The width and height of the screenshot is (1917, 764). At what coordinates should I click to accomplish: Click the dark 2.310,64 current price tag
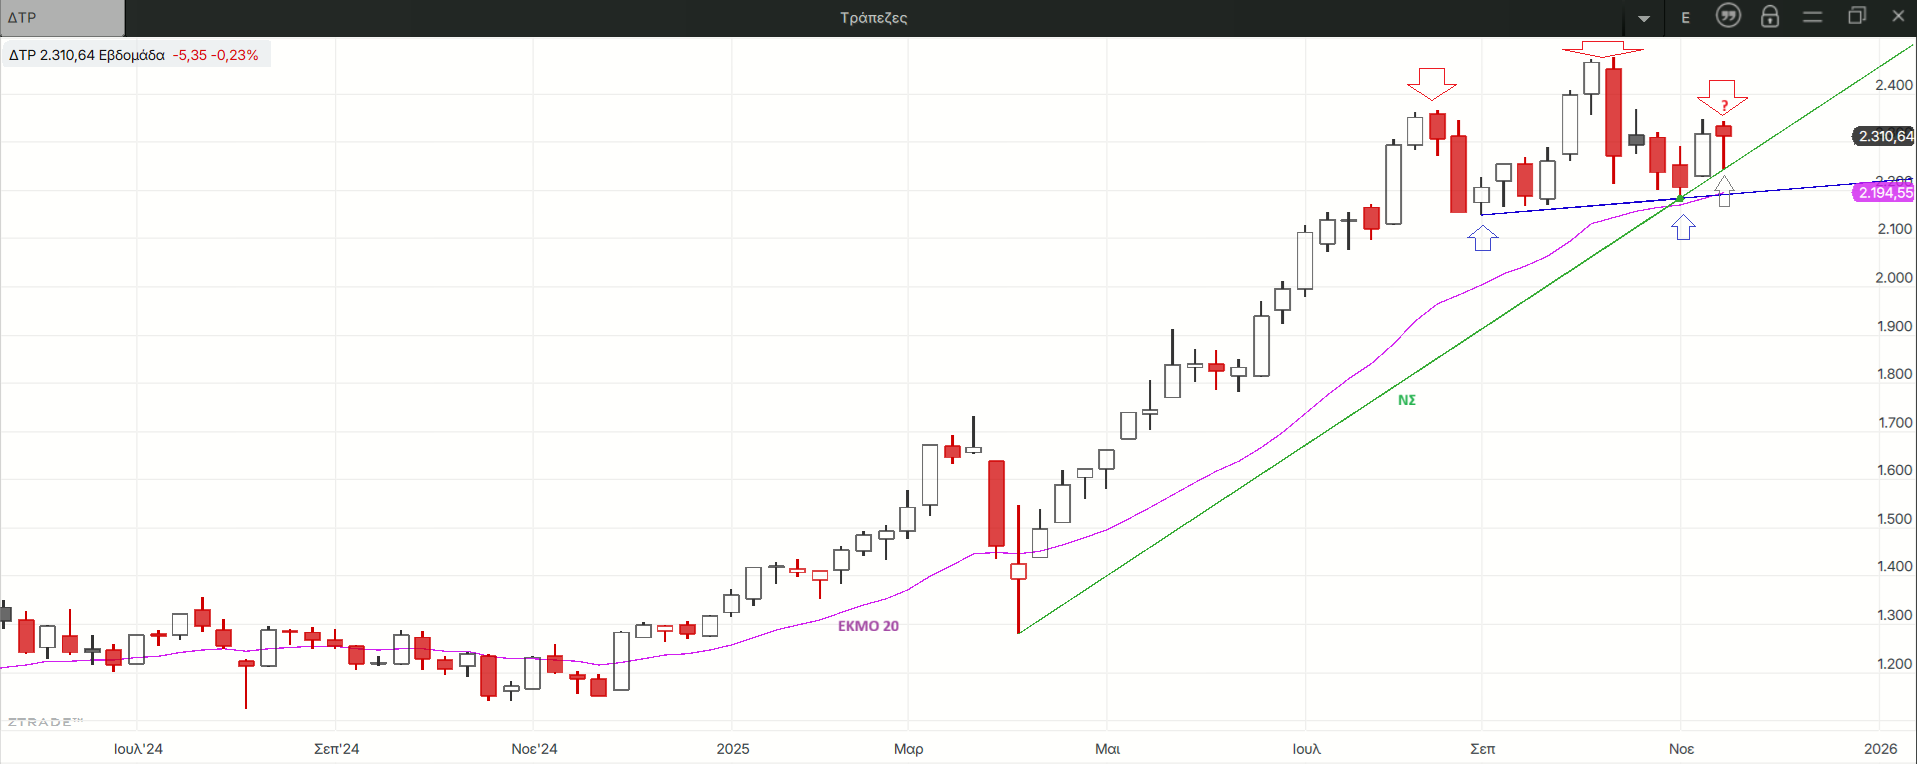(1884, 136)
